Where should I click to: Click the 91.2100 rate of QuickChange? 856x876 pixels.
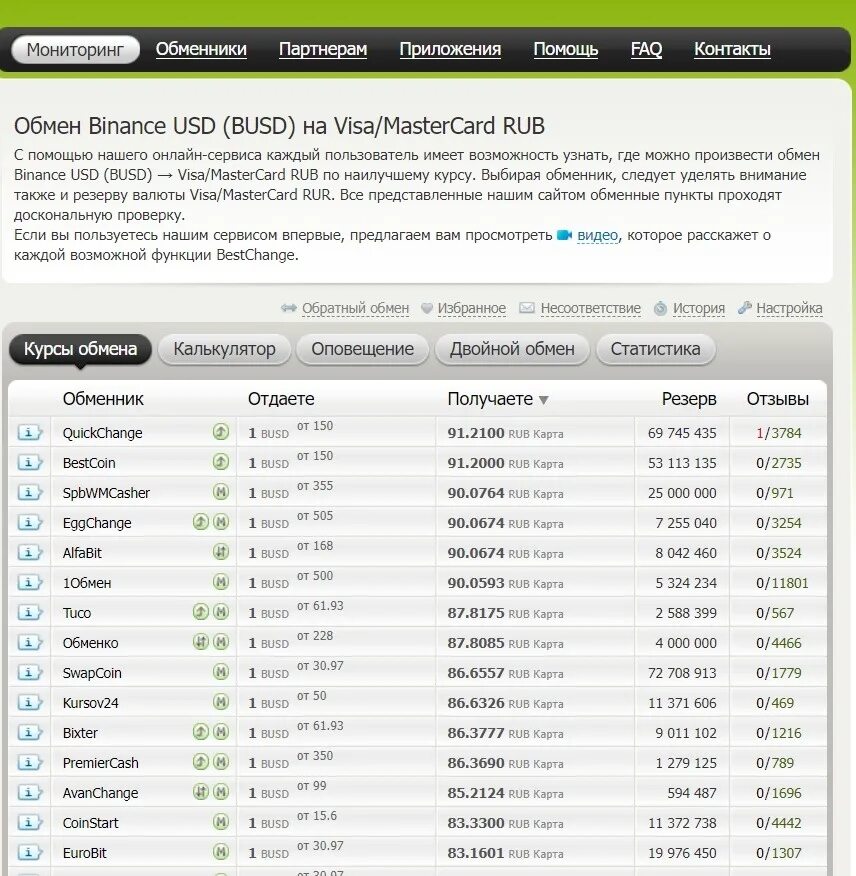tap(475, 433)
